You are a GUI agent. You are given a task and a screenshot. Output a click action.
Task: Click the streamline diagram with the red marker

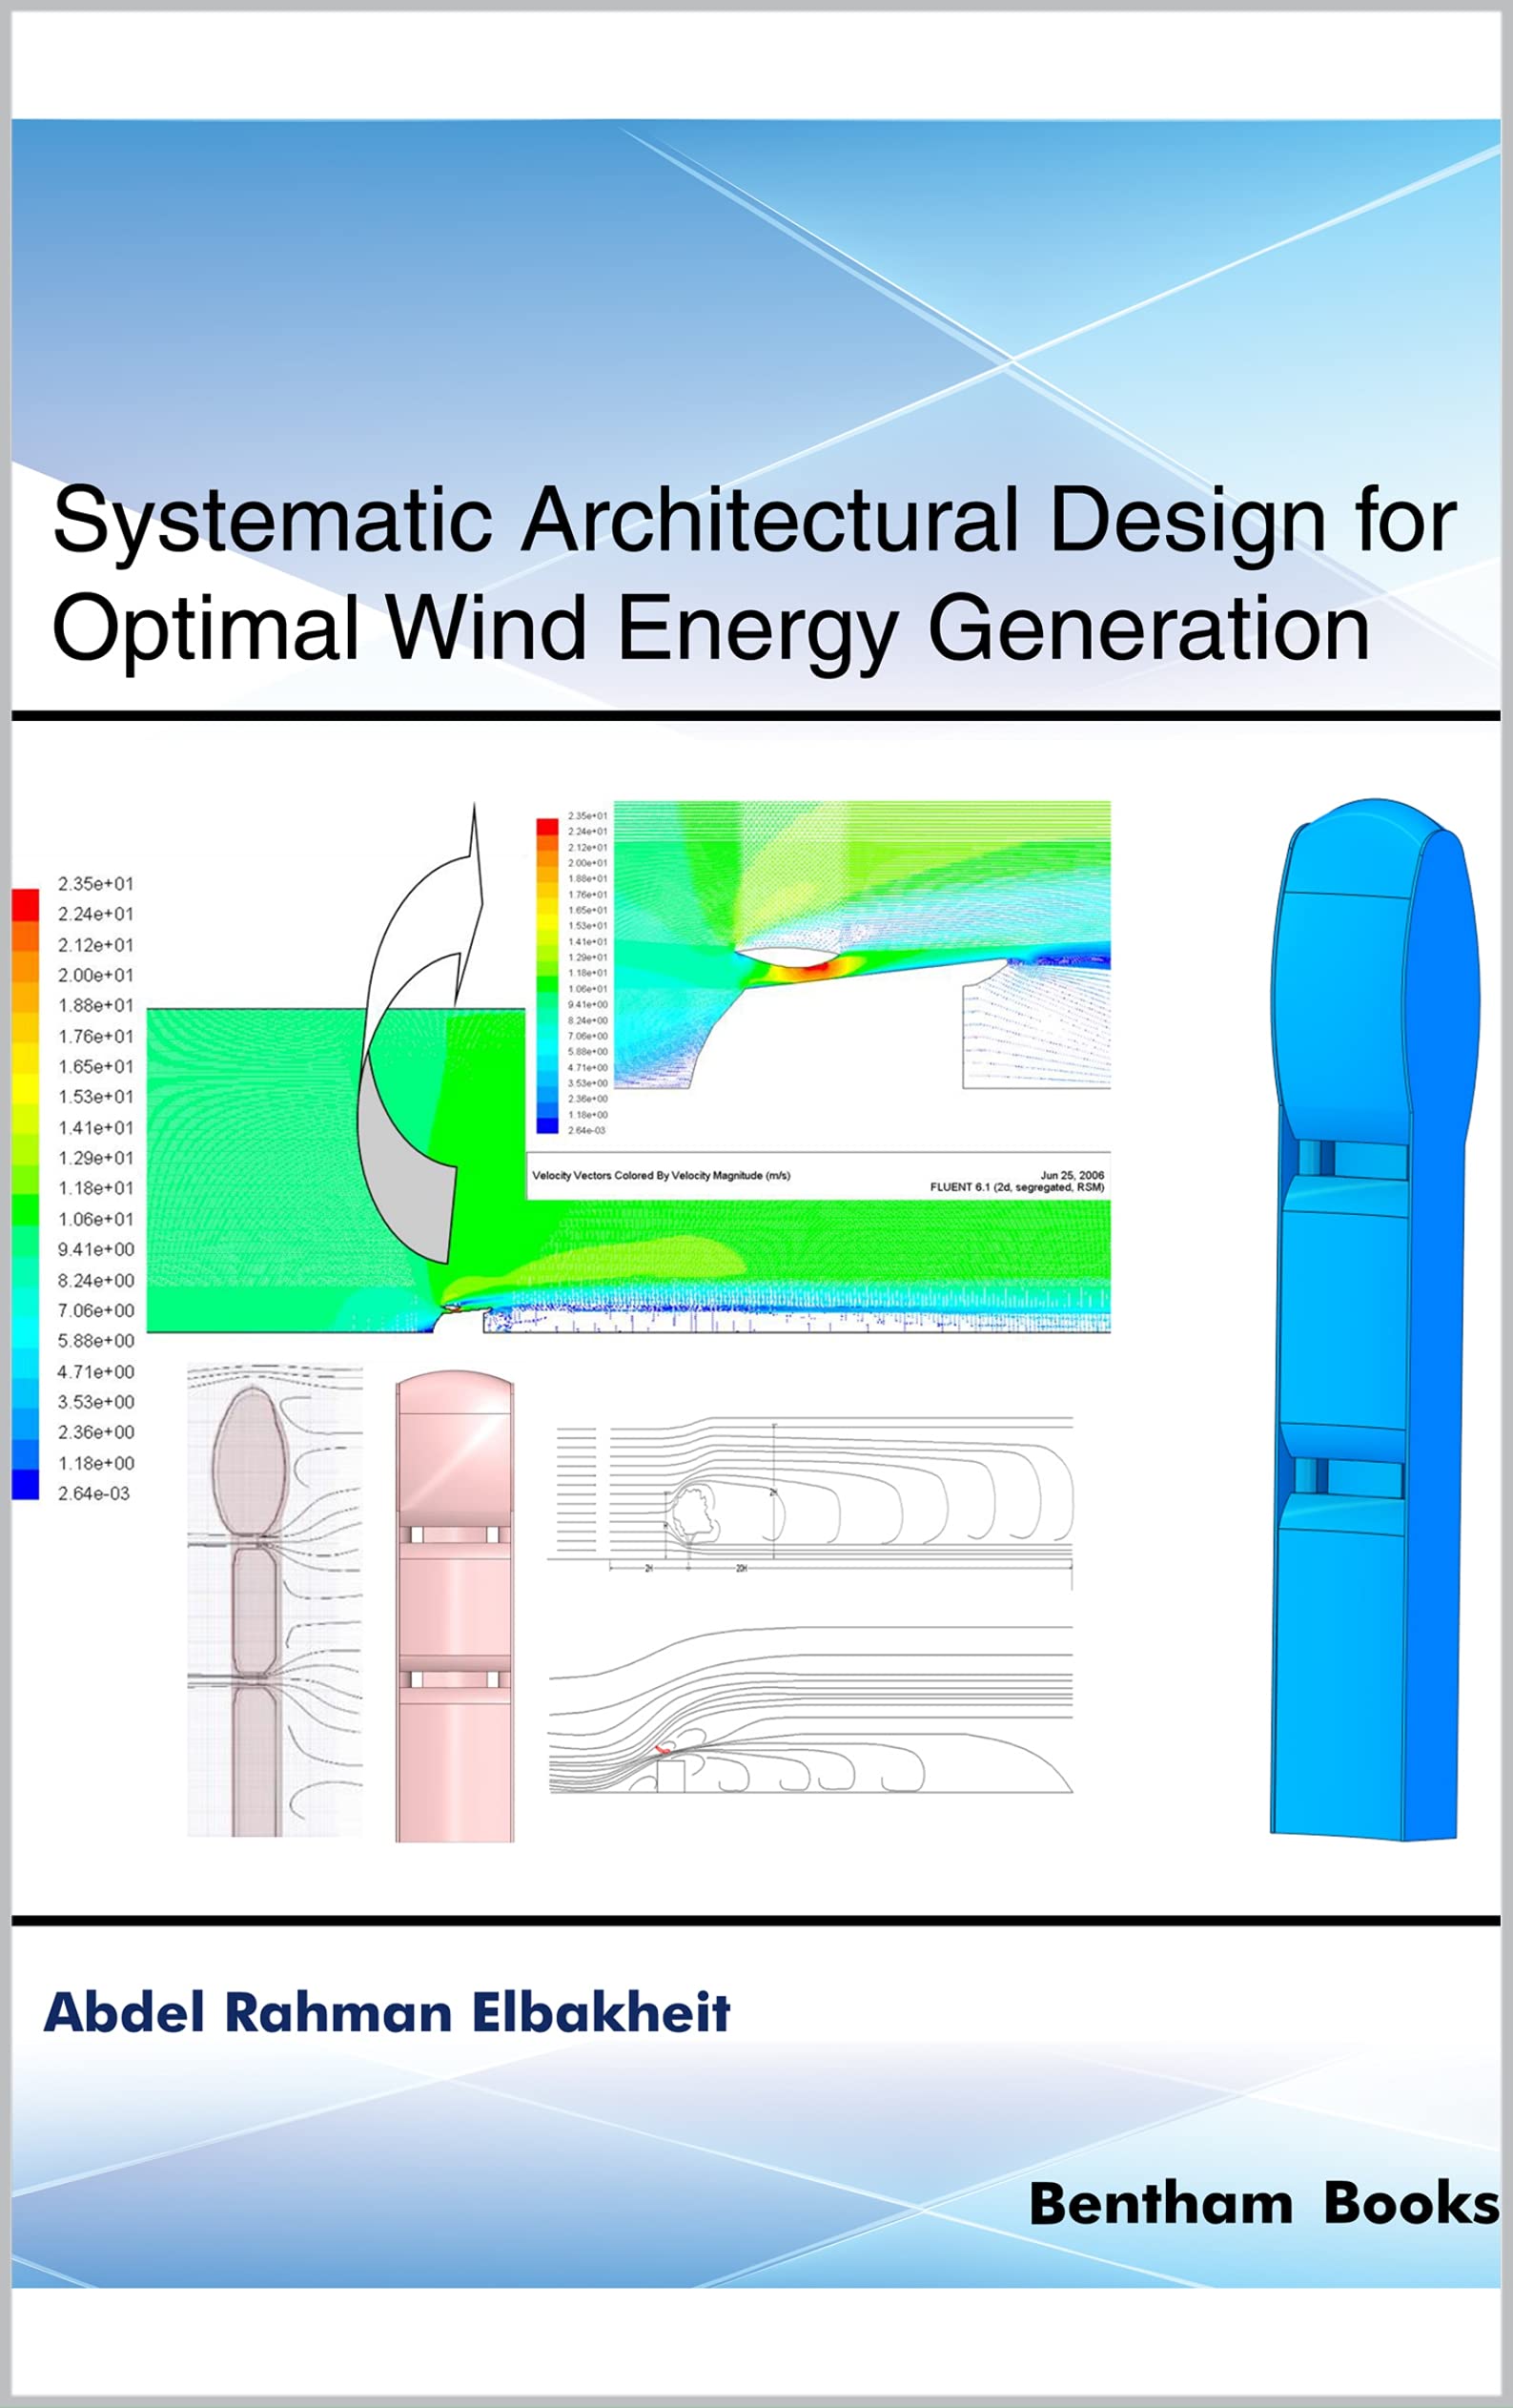[x=810, y=1712]
